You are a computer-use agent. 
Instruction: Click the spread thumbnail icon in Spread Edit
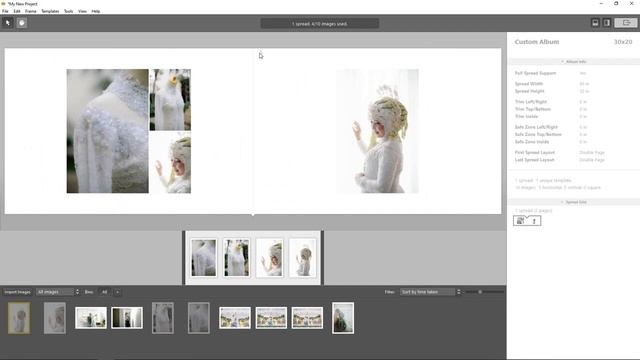tap(520, 221)
